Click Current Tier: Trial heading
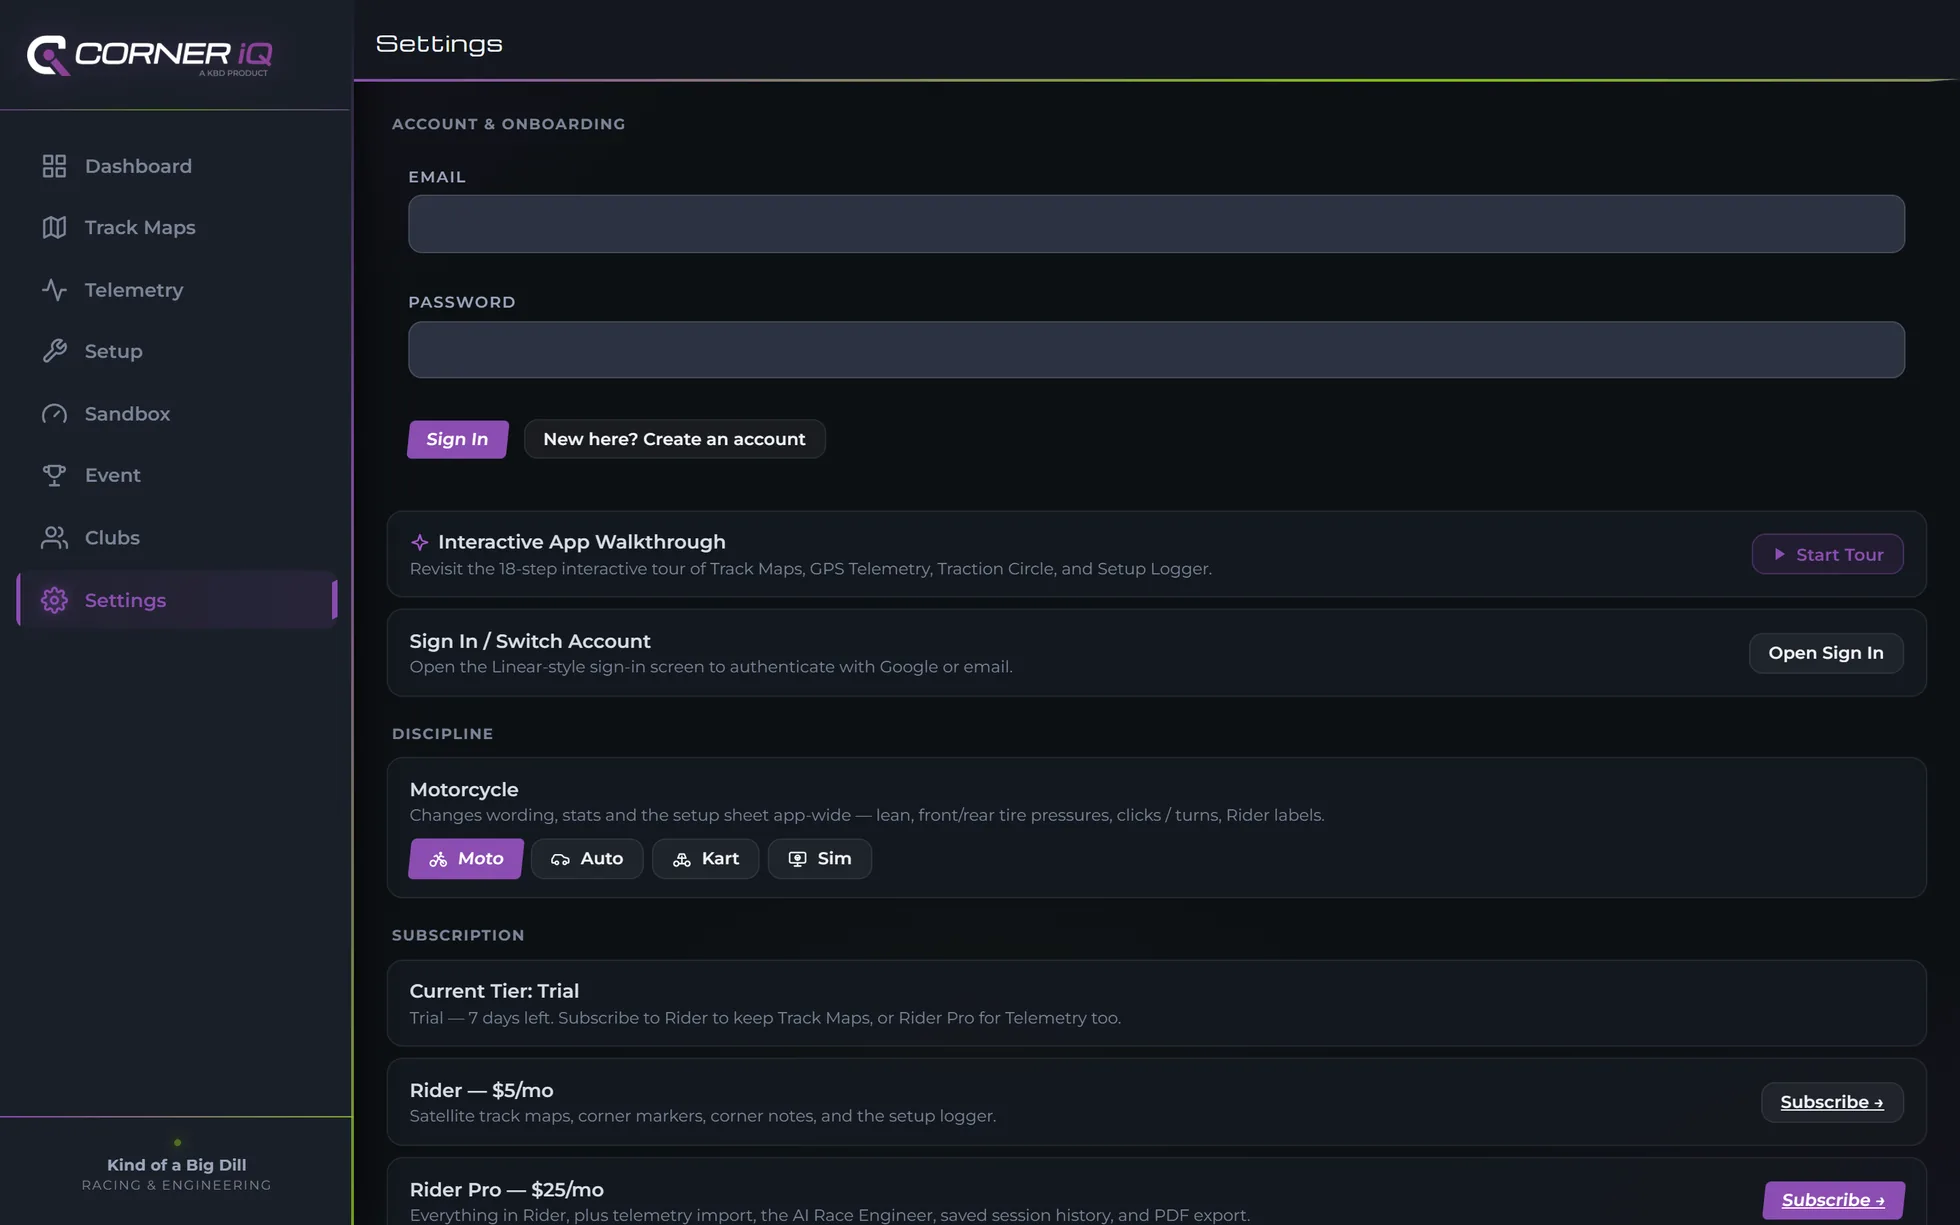 (x=494, y=991)
